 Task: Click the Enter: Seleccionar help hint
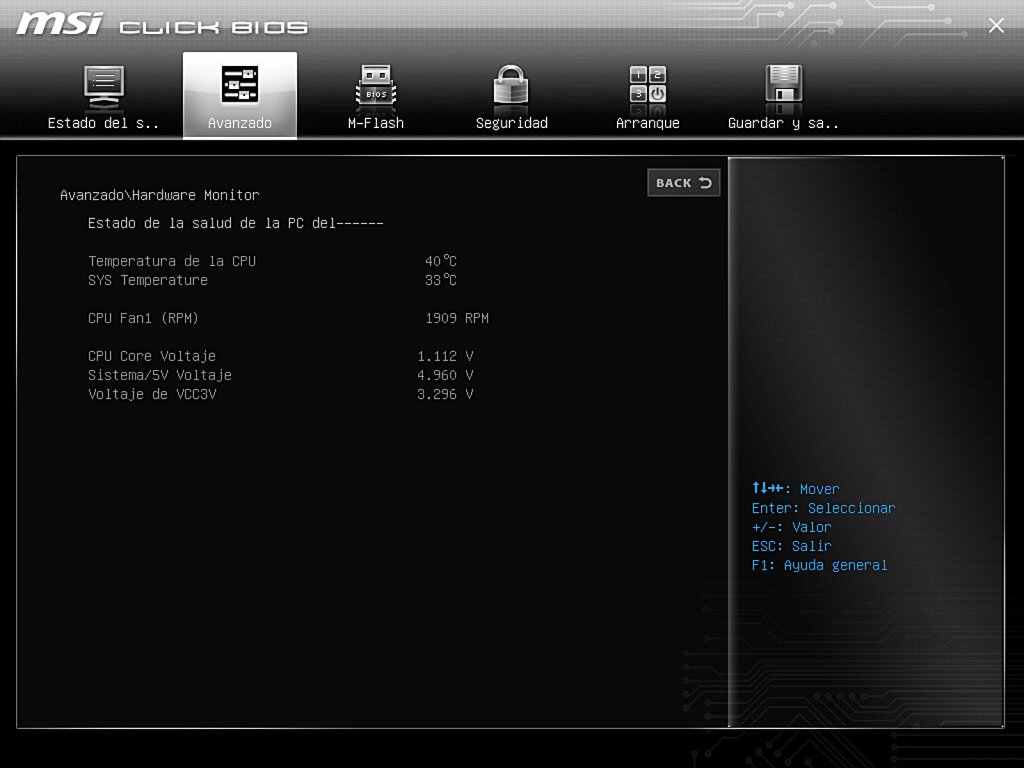[x=824, y=508]
